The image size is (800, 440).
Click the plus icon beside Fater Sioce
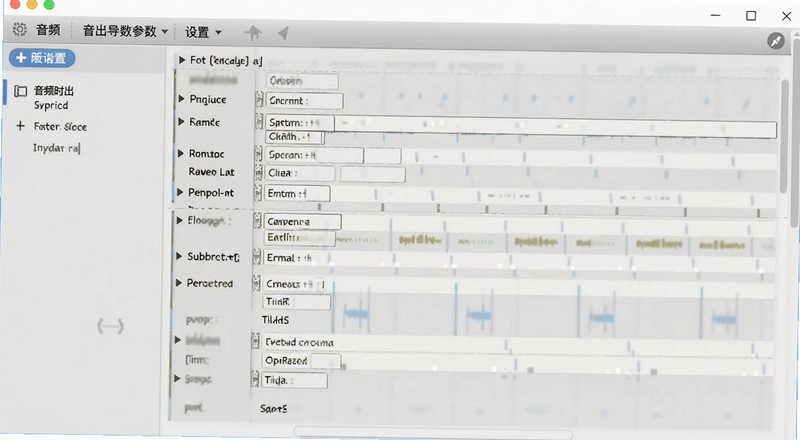[x=20, y=126]
